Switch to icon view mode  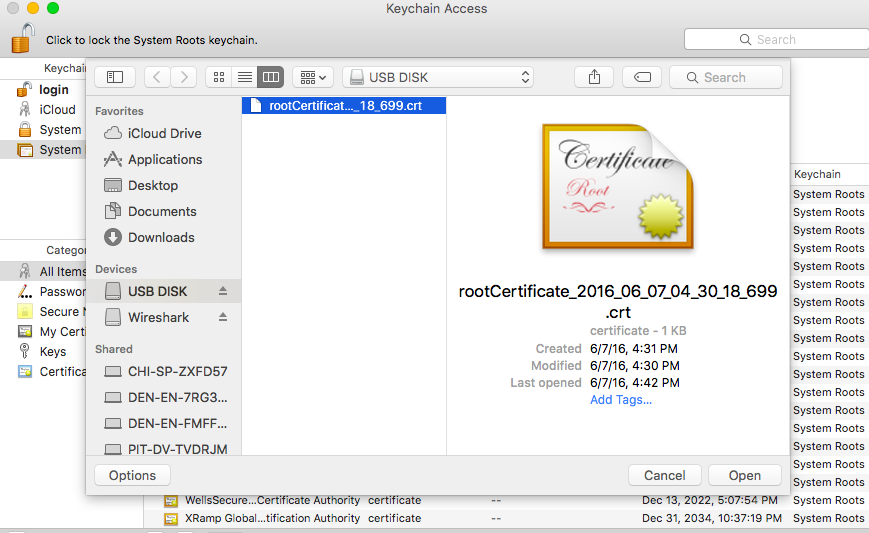pyautogui.click(x=218, y=77)
